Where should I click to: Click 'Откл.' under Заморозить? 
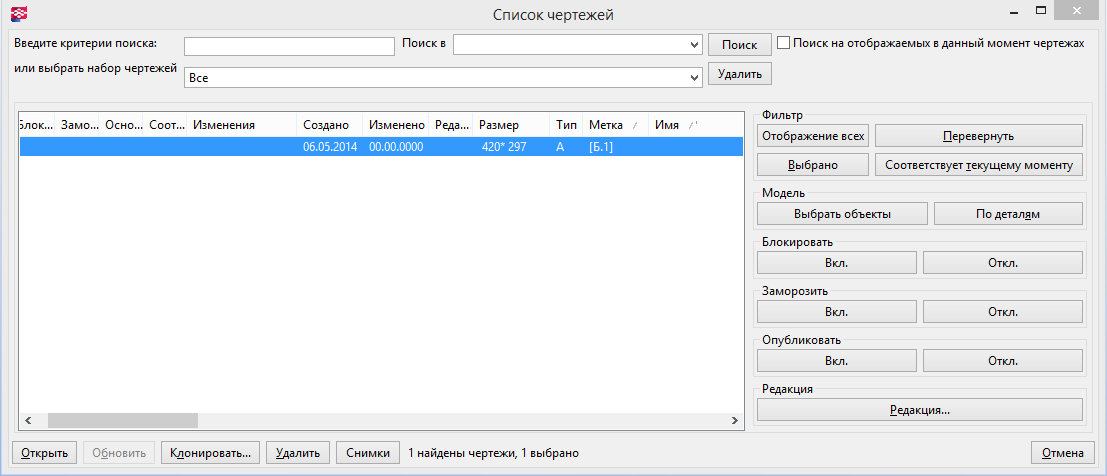(1003, 311)
